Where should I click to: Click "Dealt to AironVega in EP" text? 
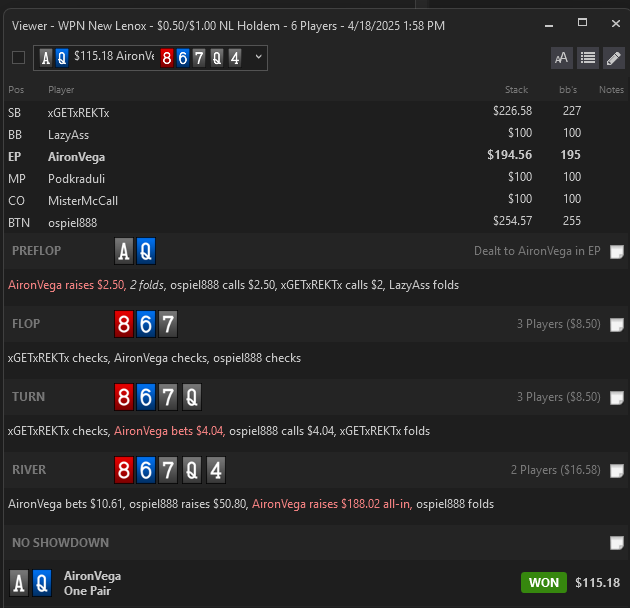click(x=537, y=251)
